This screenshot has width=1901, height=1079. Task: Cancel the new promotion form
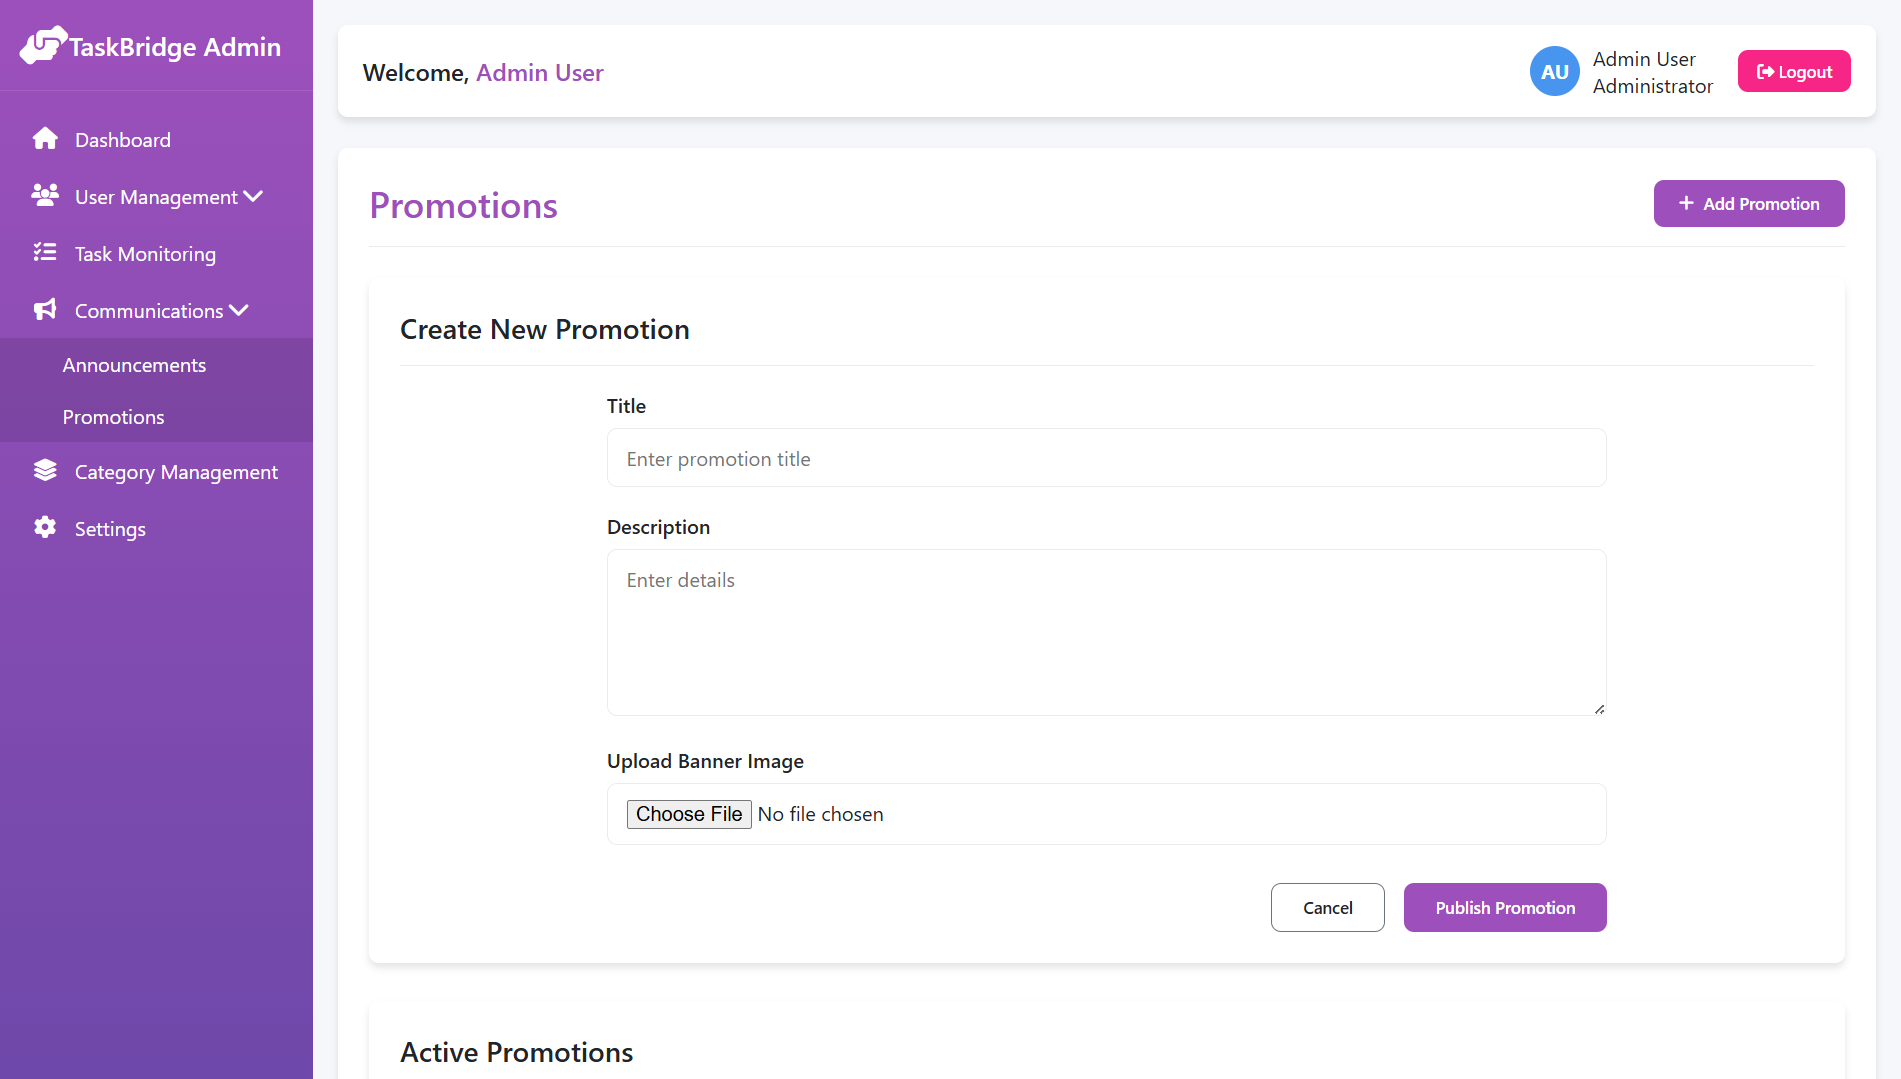tap(1327, 907)
